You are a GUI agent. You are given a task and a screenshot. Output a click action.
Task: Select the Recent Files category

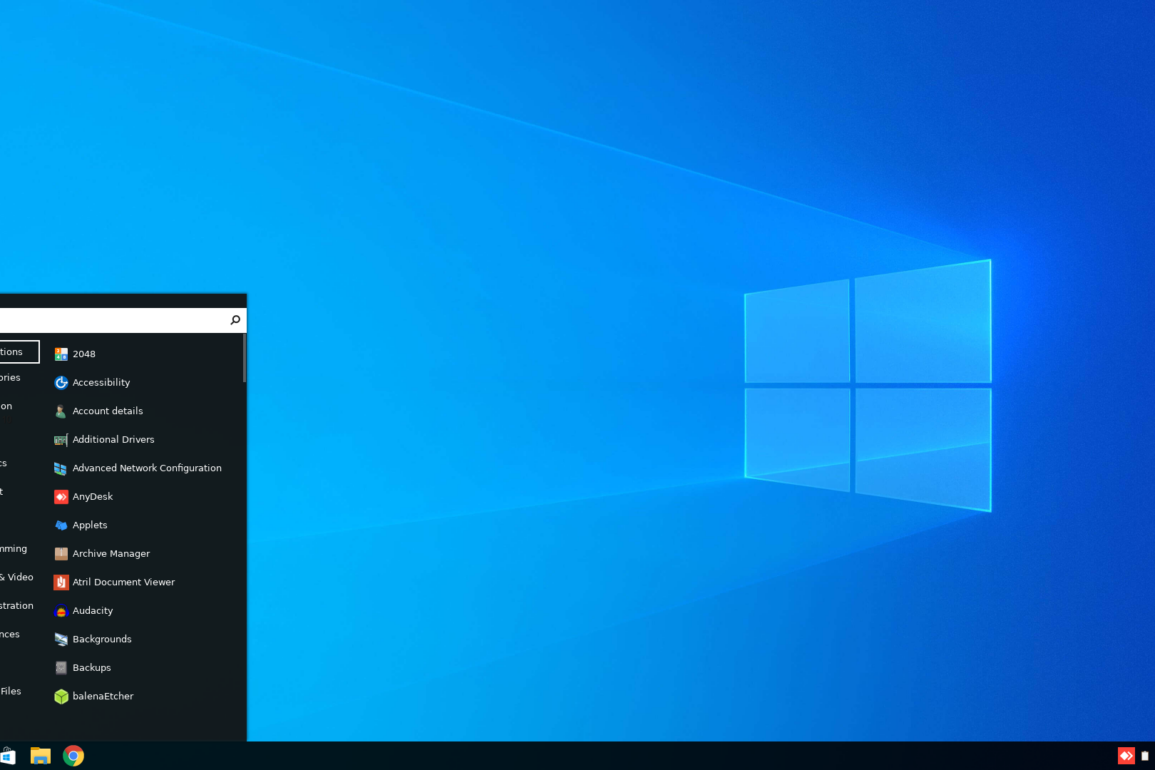[11, 691]
